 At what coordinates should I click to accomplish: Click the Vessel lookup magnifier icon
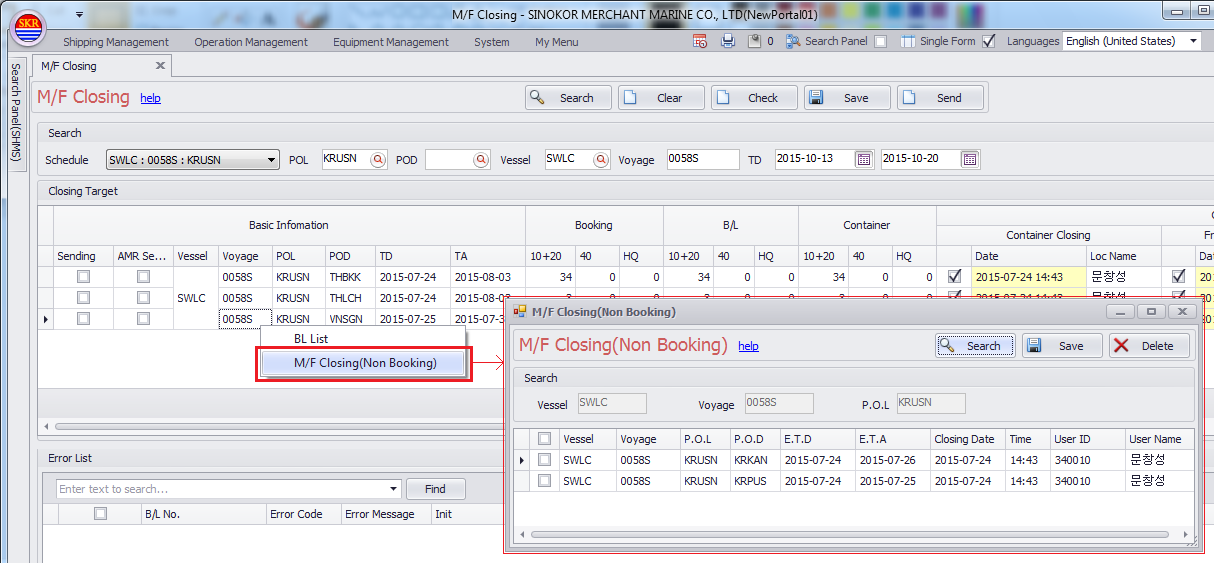pyautogui.click(x=601, y=160)
